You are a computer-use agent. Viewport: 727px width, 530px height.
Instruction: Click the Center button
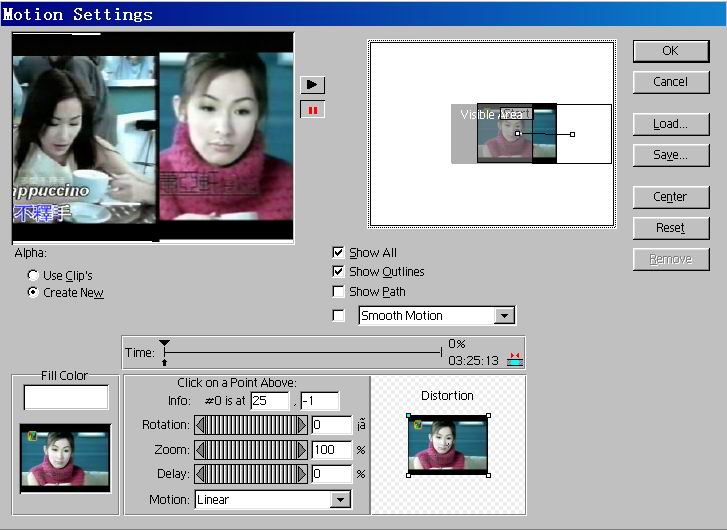click(x=670, y=197)
